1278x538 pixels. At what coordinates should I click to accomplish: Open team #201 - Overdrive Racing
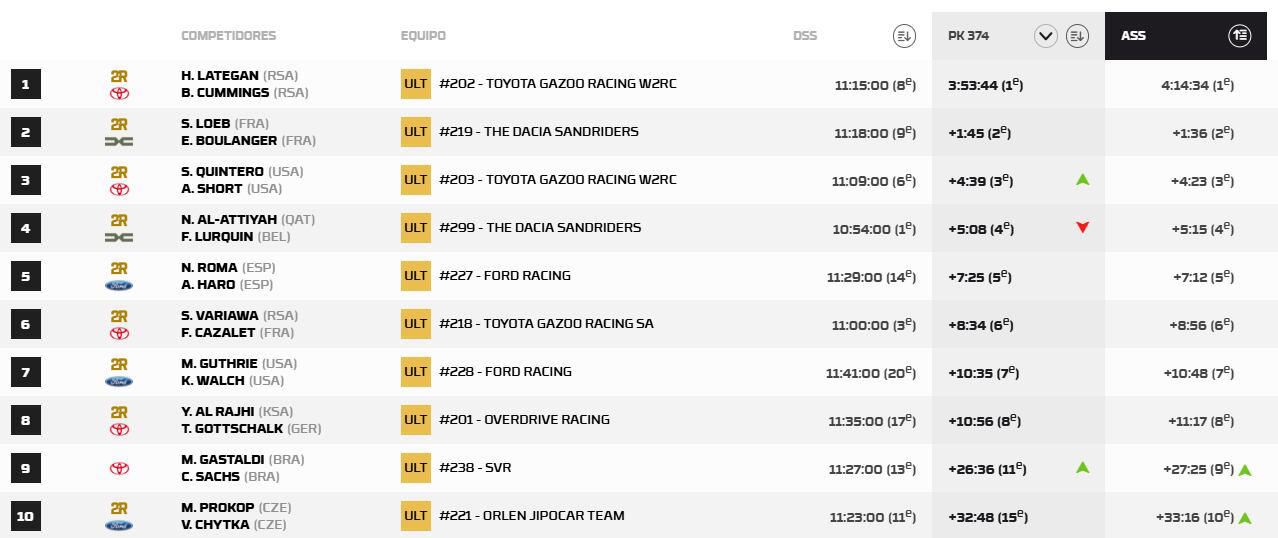[x=524, y=420]
